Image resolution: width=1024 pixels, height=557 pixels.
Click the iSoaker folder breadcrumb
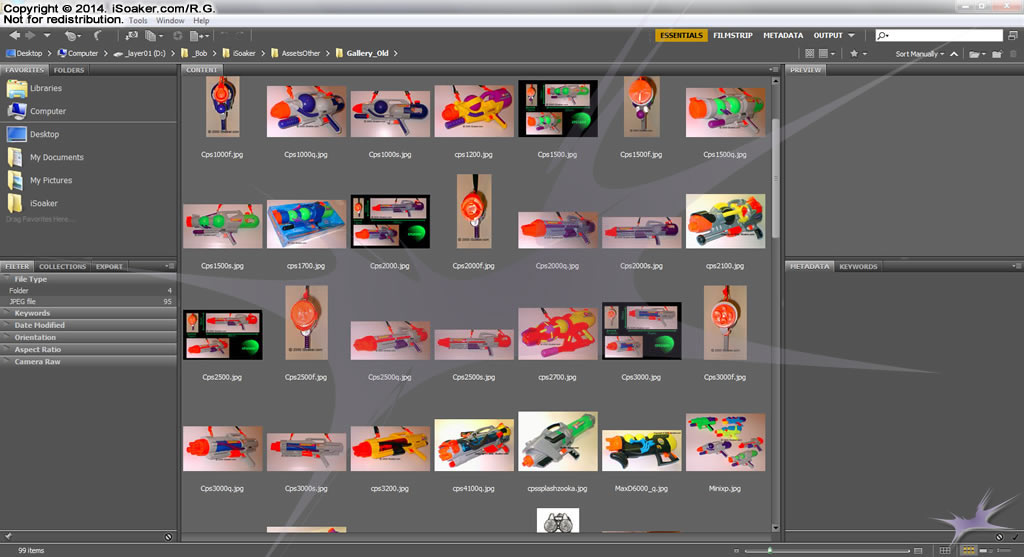(x=239, y=54)
